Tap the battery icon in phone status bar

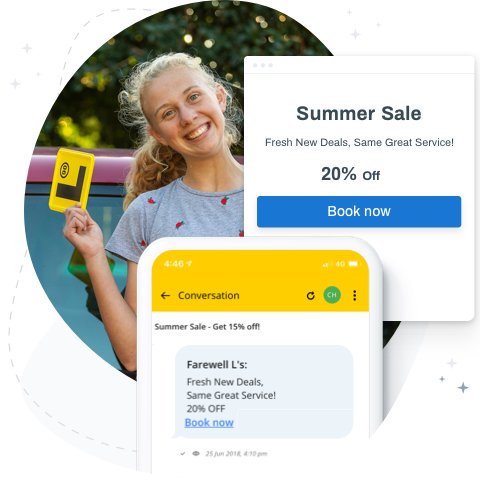354,264
